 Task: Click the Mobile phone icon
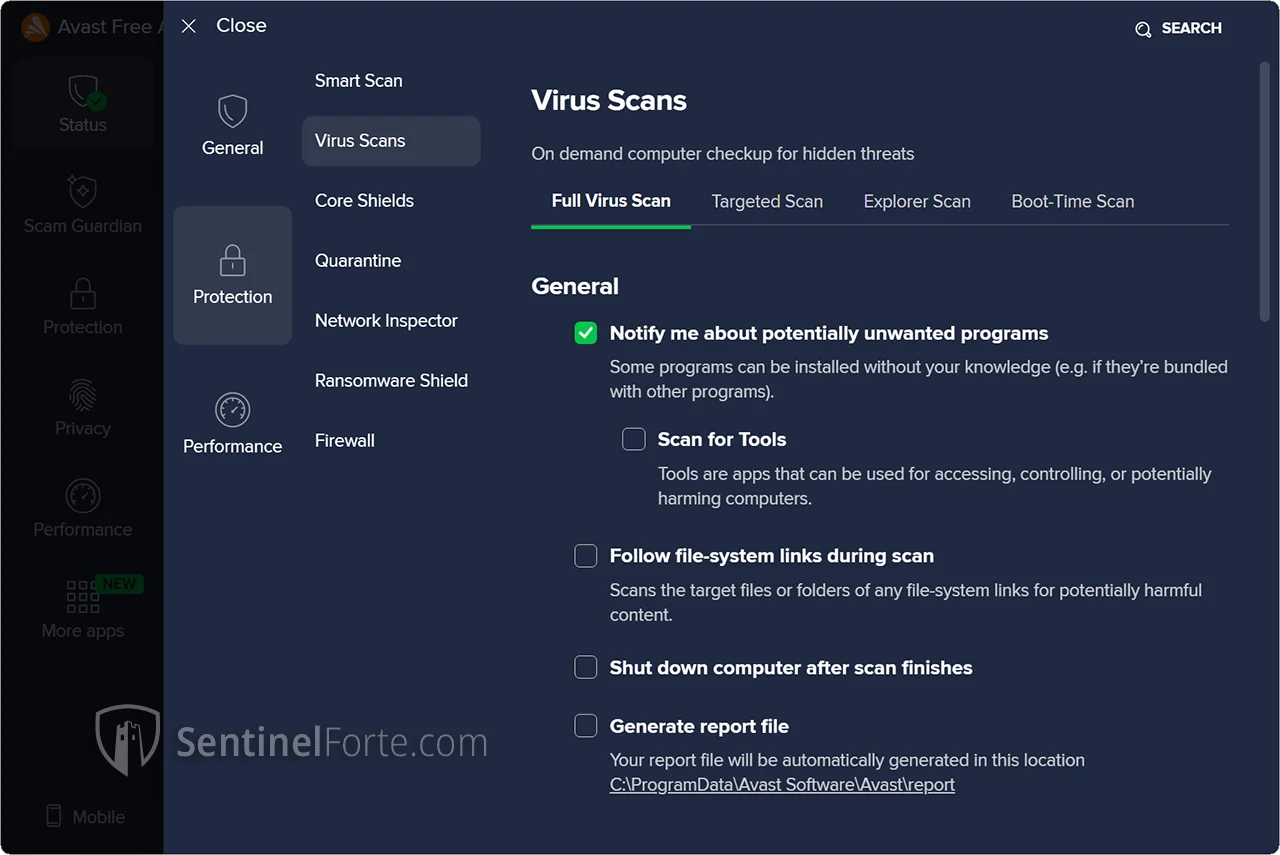click(x=54, y=816)
